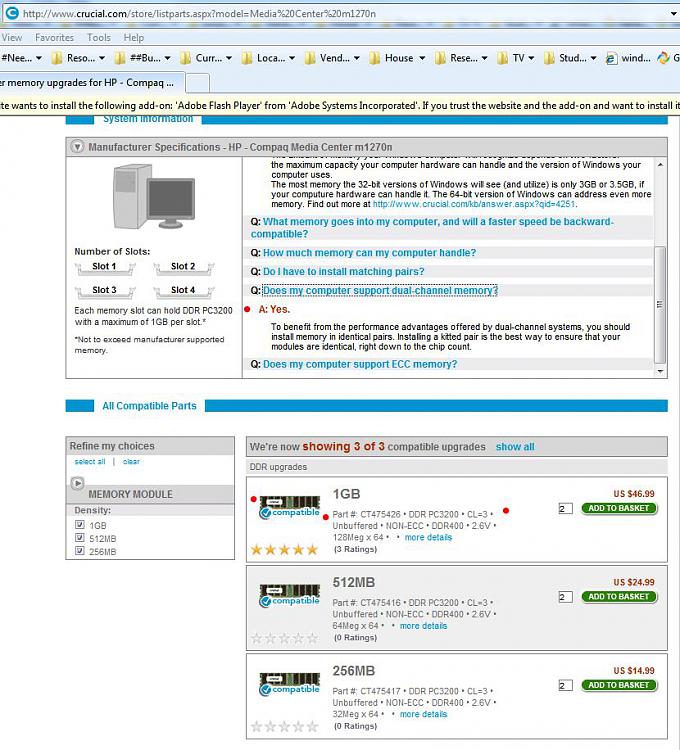The image size is (680, 750).
Task: Open the Help menu
Action: point(133,37)
